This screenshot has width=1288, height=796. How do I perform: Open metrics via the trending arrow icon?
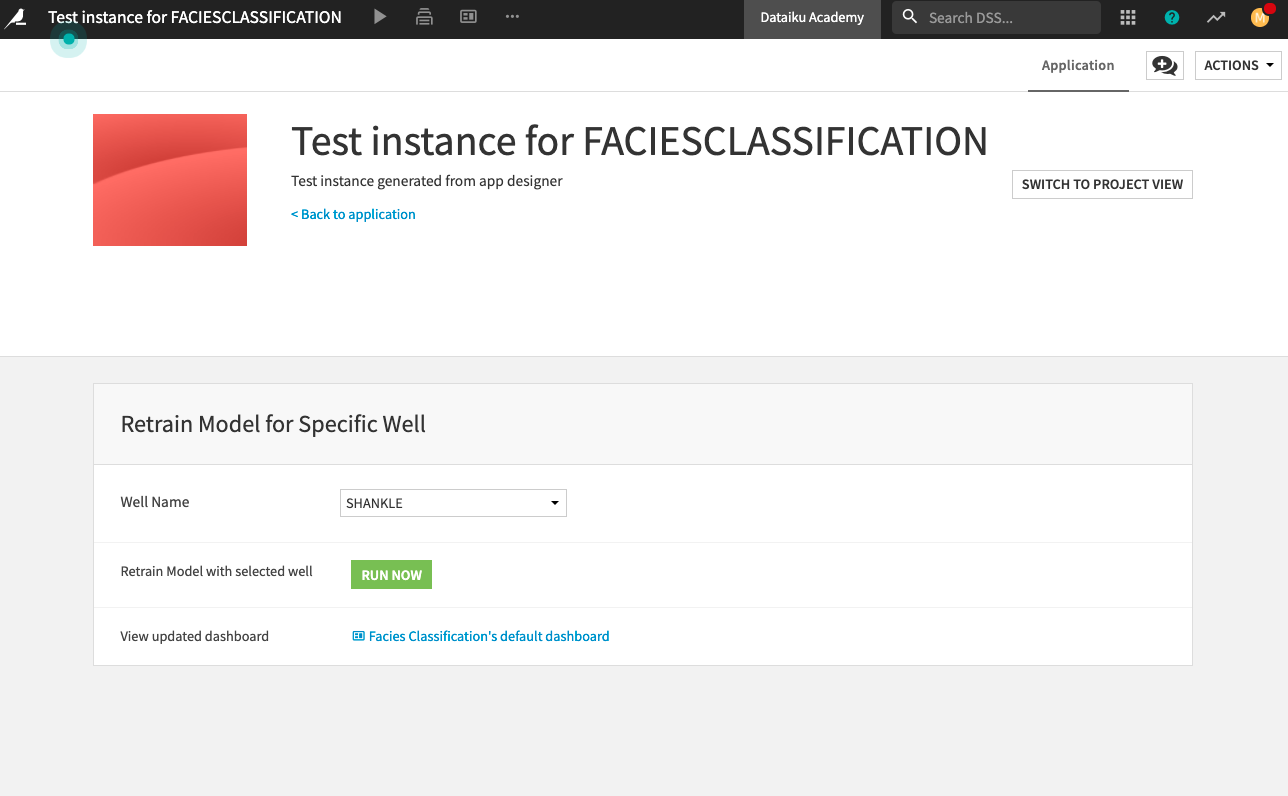point(1215,17)
